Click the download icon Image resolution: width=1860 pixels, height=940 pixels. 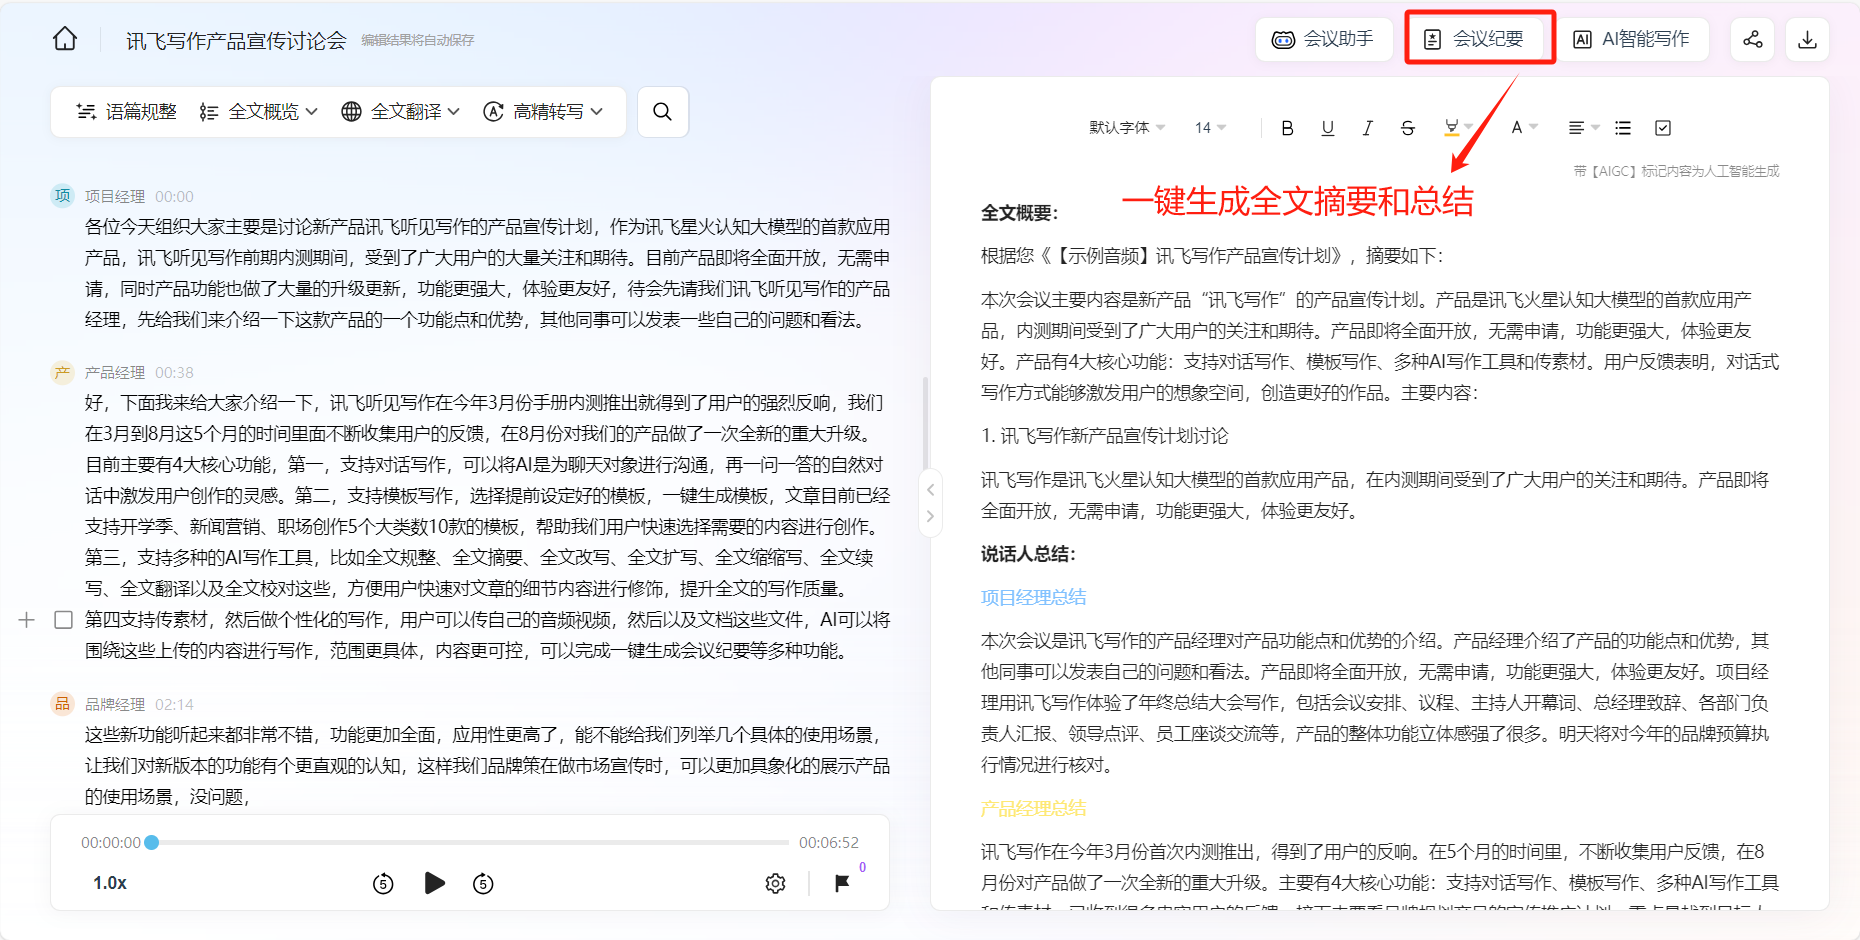click(x=1807, y=39)
